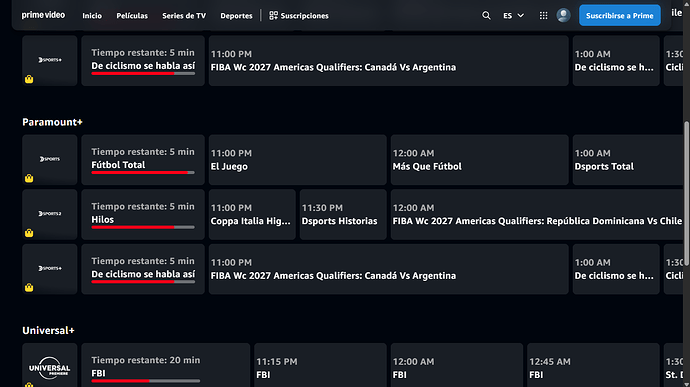This screenshot has height=387, width=690.
Task: Select DSports2 channel logo in Paramount+ section
Action: coord(50,214)
